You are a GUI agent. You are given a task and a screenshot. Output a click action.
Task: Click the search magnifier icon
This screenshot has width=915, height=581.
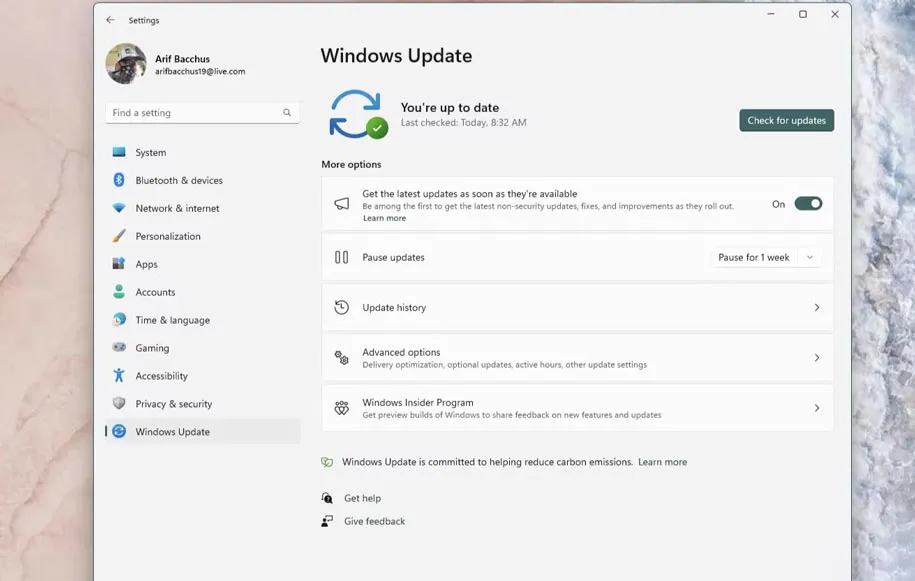[287, 113]
